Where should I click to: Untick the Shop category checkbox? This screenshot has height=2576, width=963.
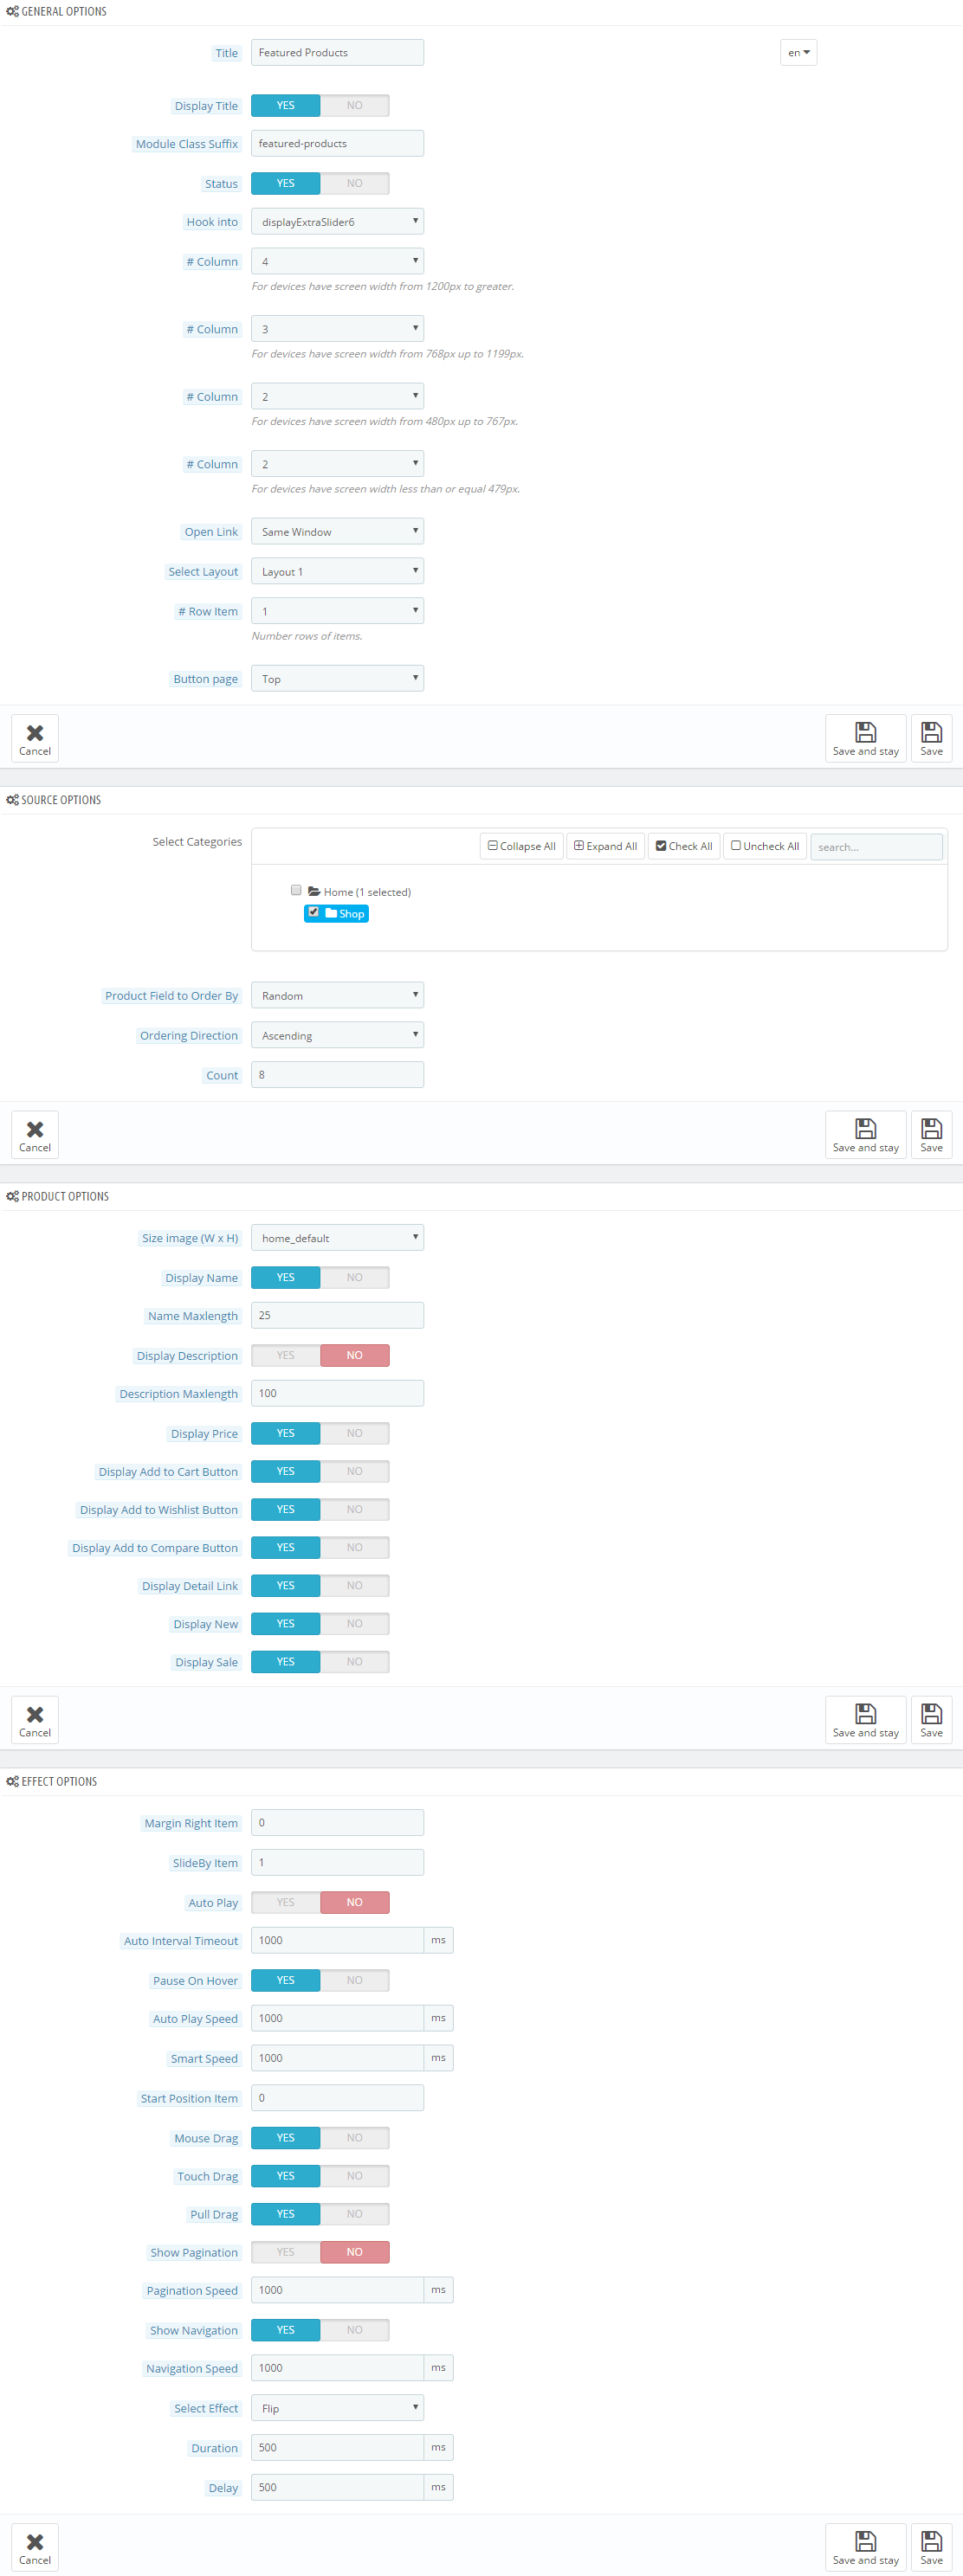click(x=314, y=912)
